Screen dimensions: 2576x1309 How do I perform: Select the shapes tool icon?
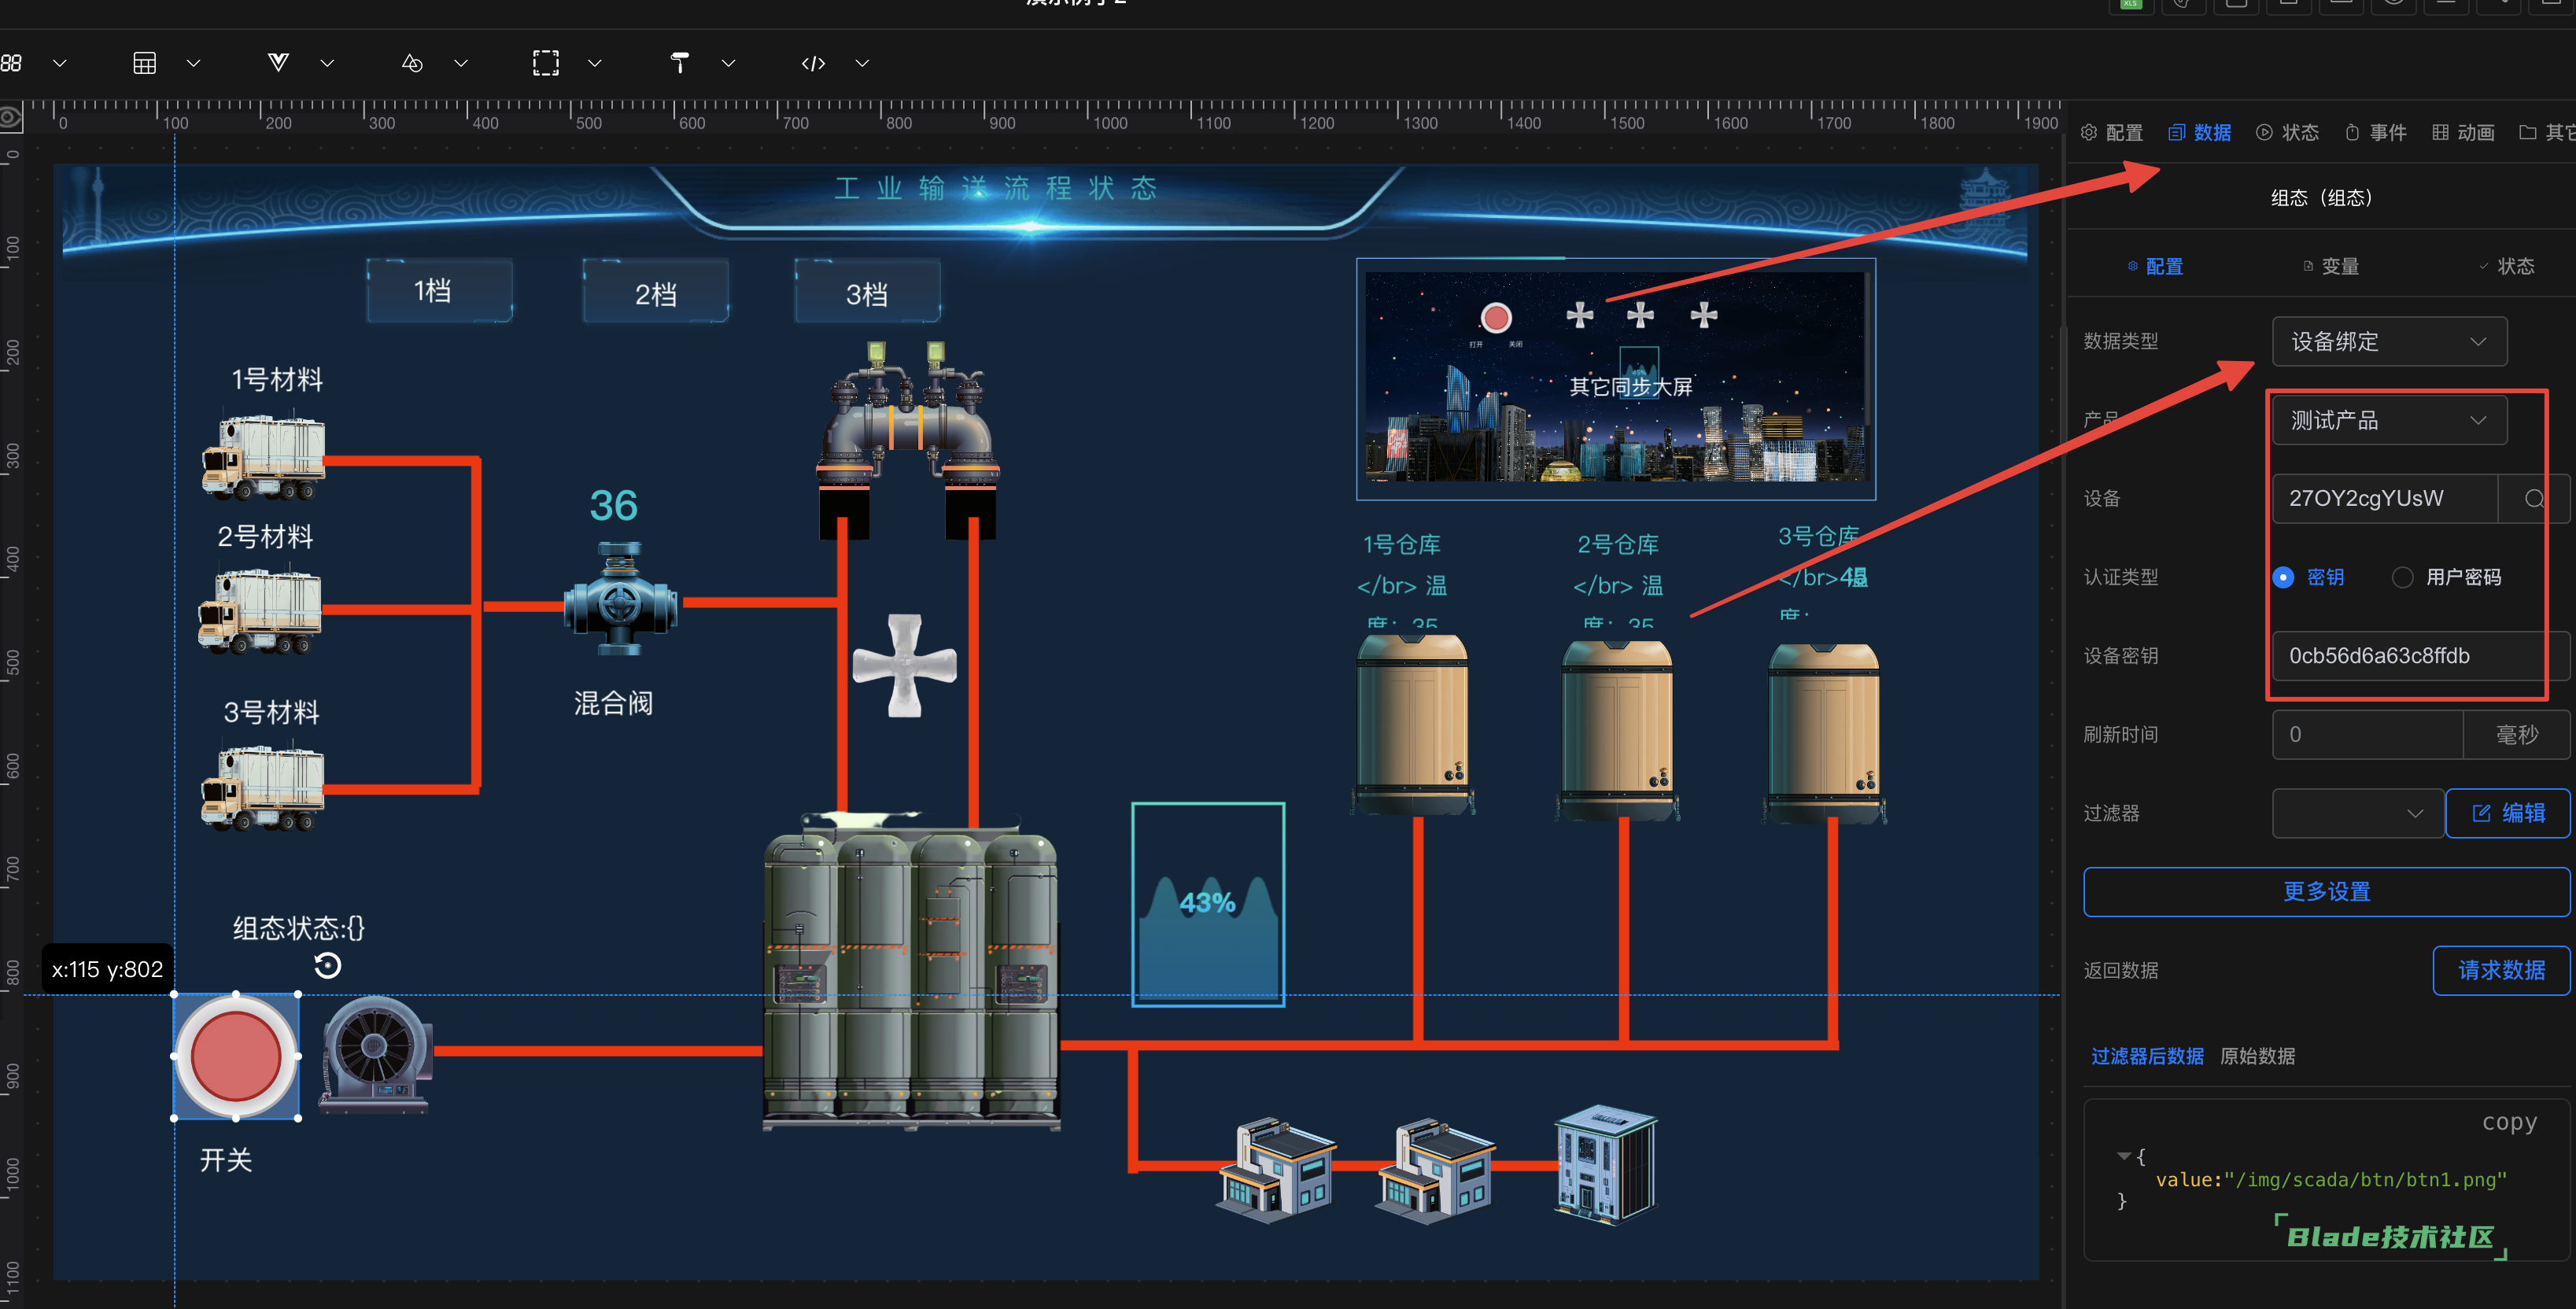tap(412, 63)
